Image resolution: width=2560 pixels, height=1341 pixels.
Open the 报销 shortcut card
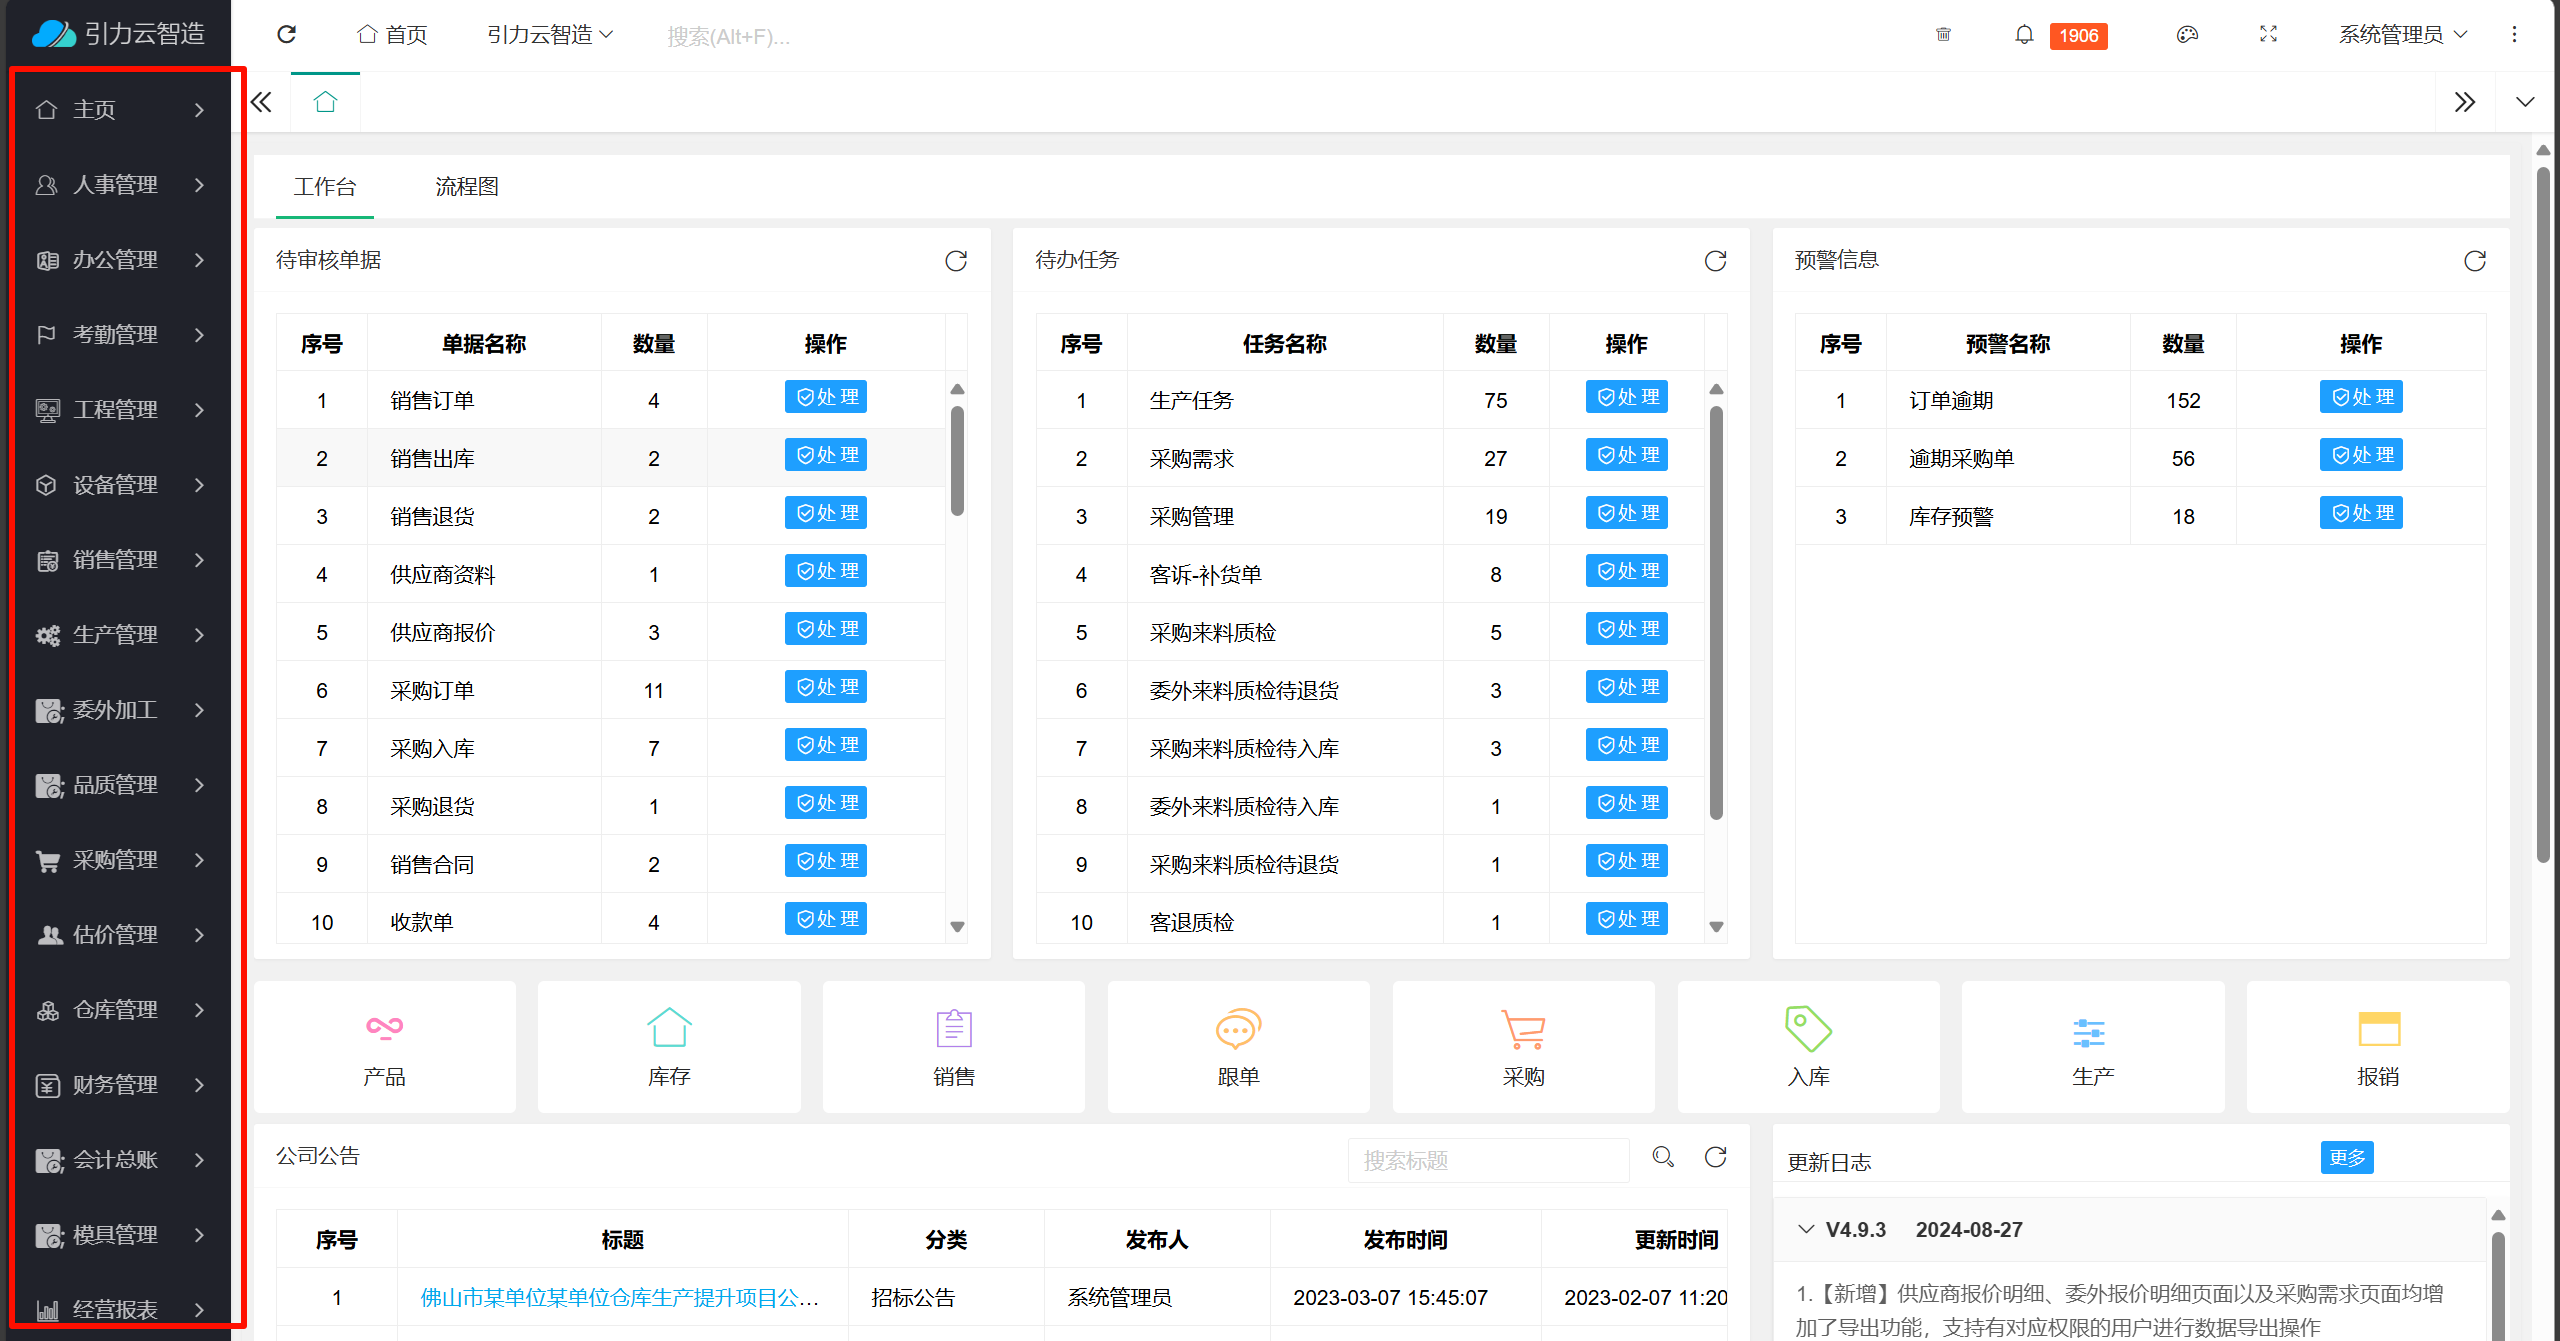(x=2377, y=1046)
